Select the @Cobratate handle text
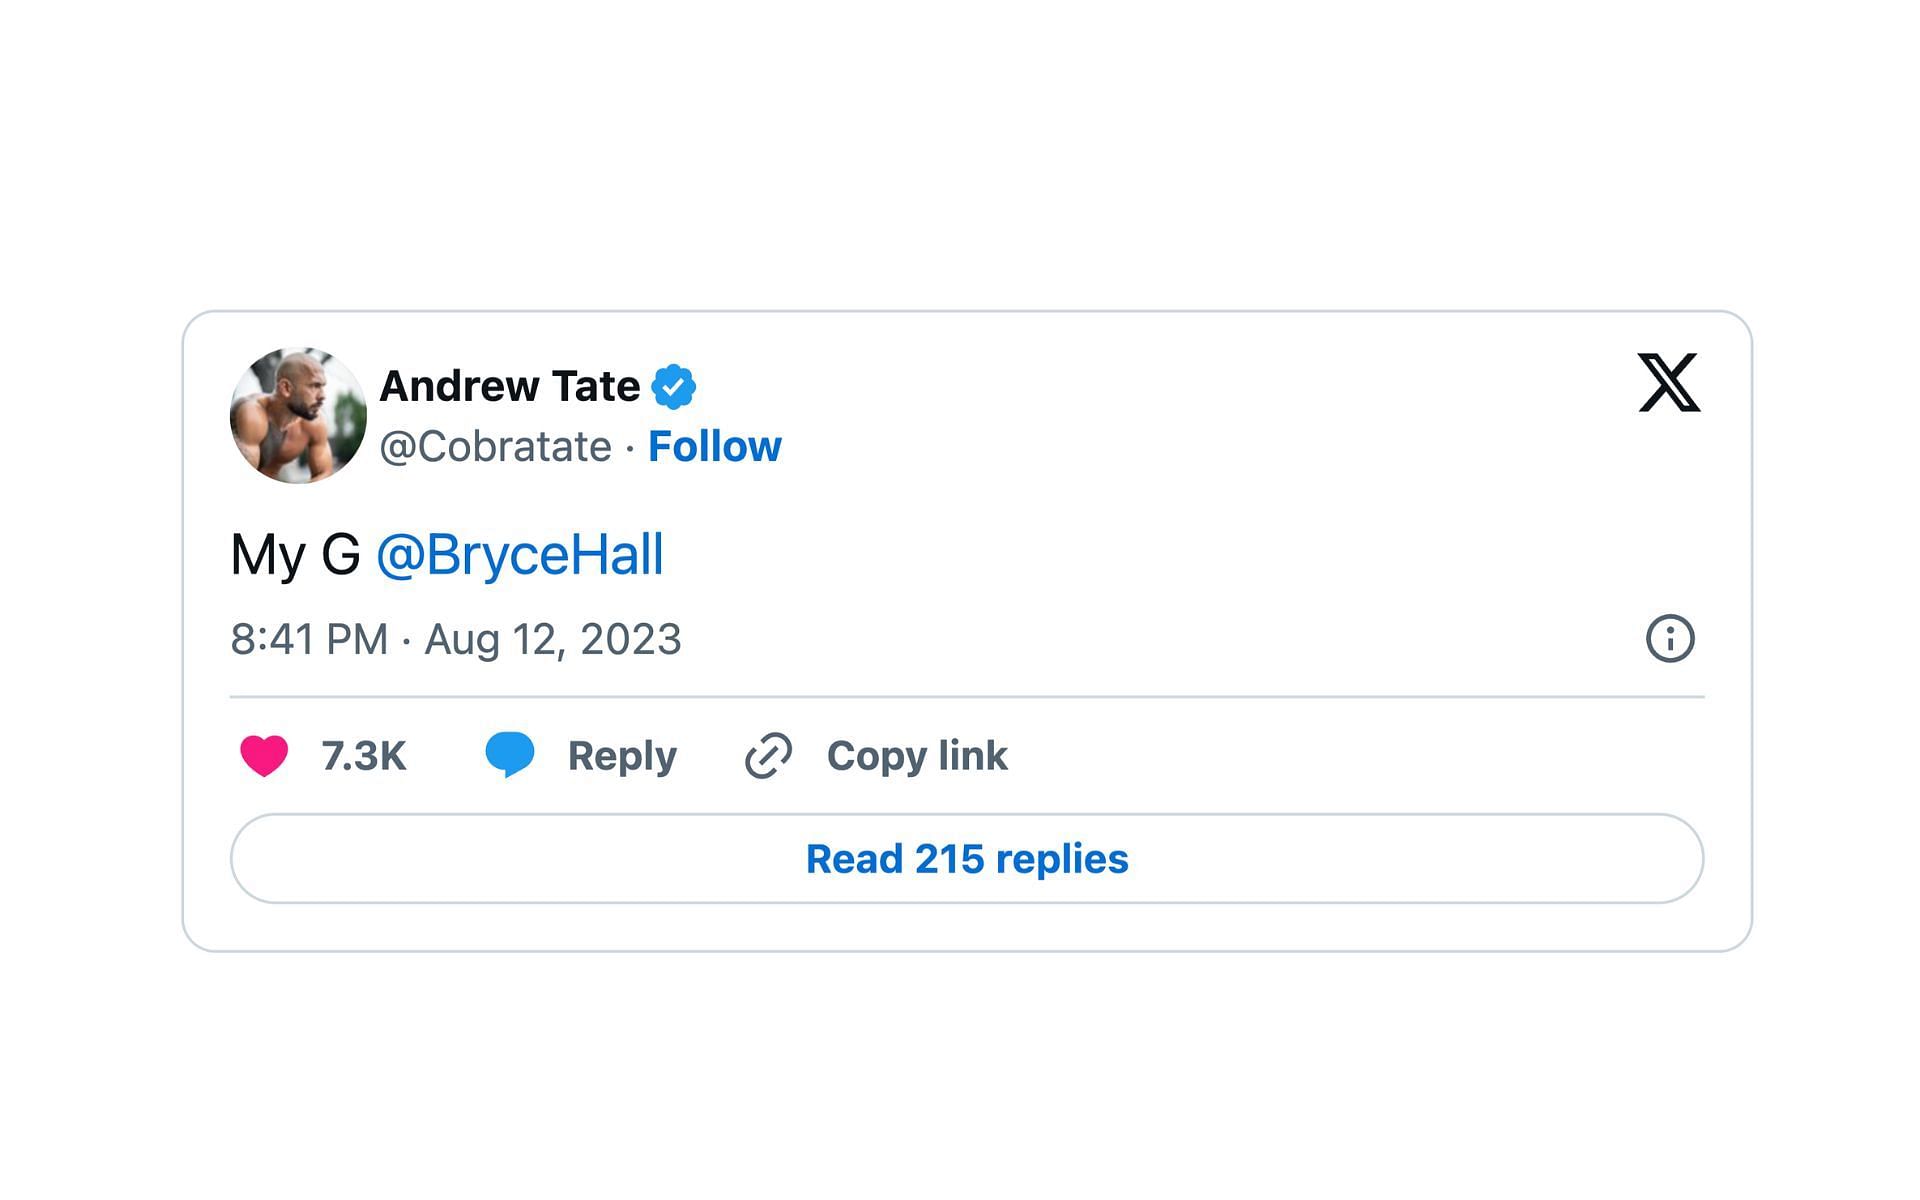Screen dimensions: 1920x1200 point(495,446)
